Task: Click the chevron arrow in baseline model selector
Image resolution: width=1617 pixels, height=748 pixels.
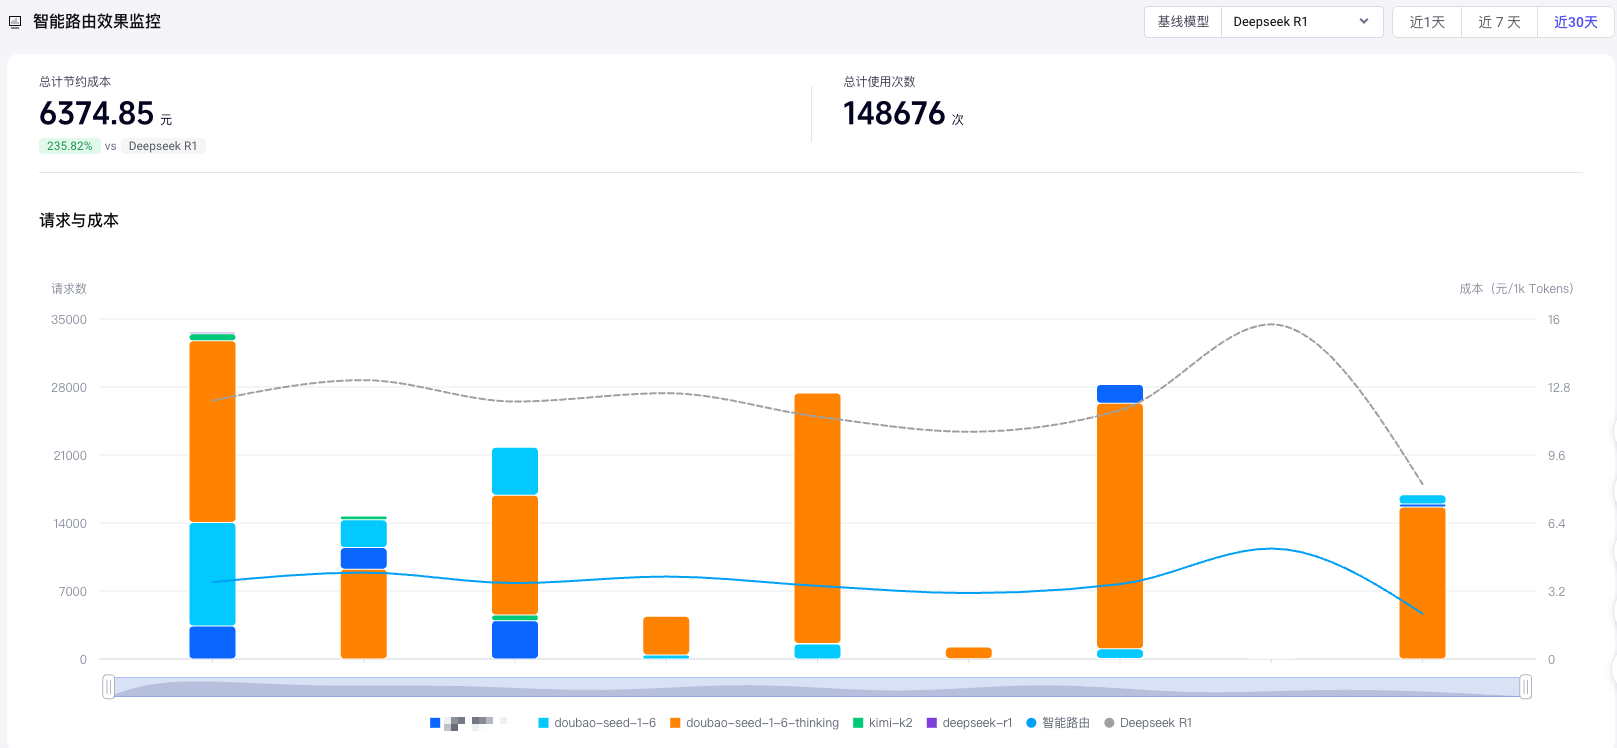Action: coord(1363,22)
